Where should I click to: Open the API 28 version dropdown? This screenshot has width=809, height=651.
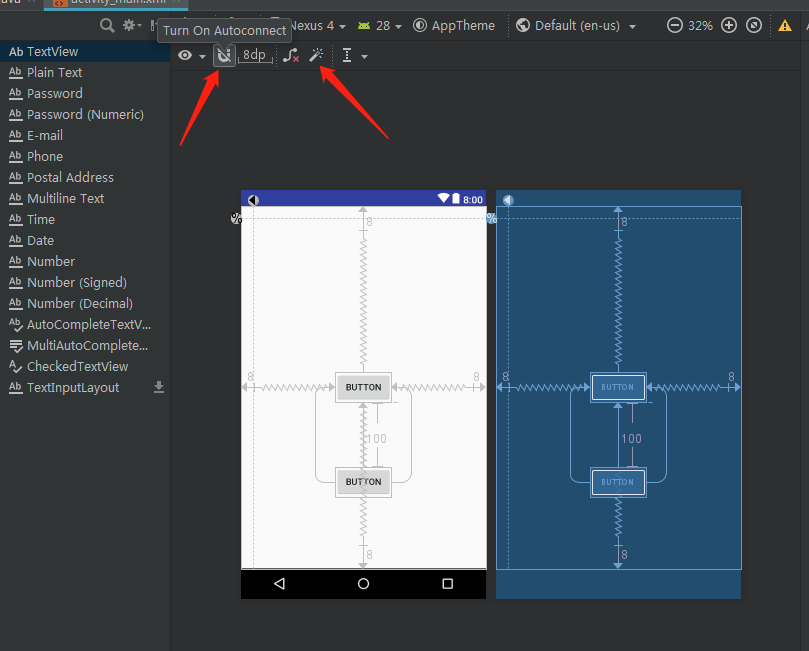[x=379, y=25]
